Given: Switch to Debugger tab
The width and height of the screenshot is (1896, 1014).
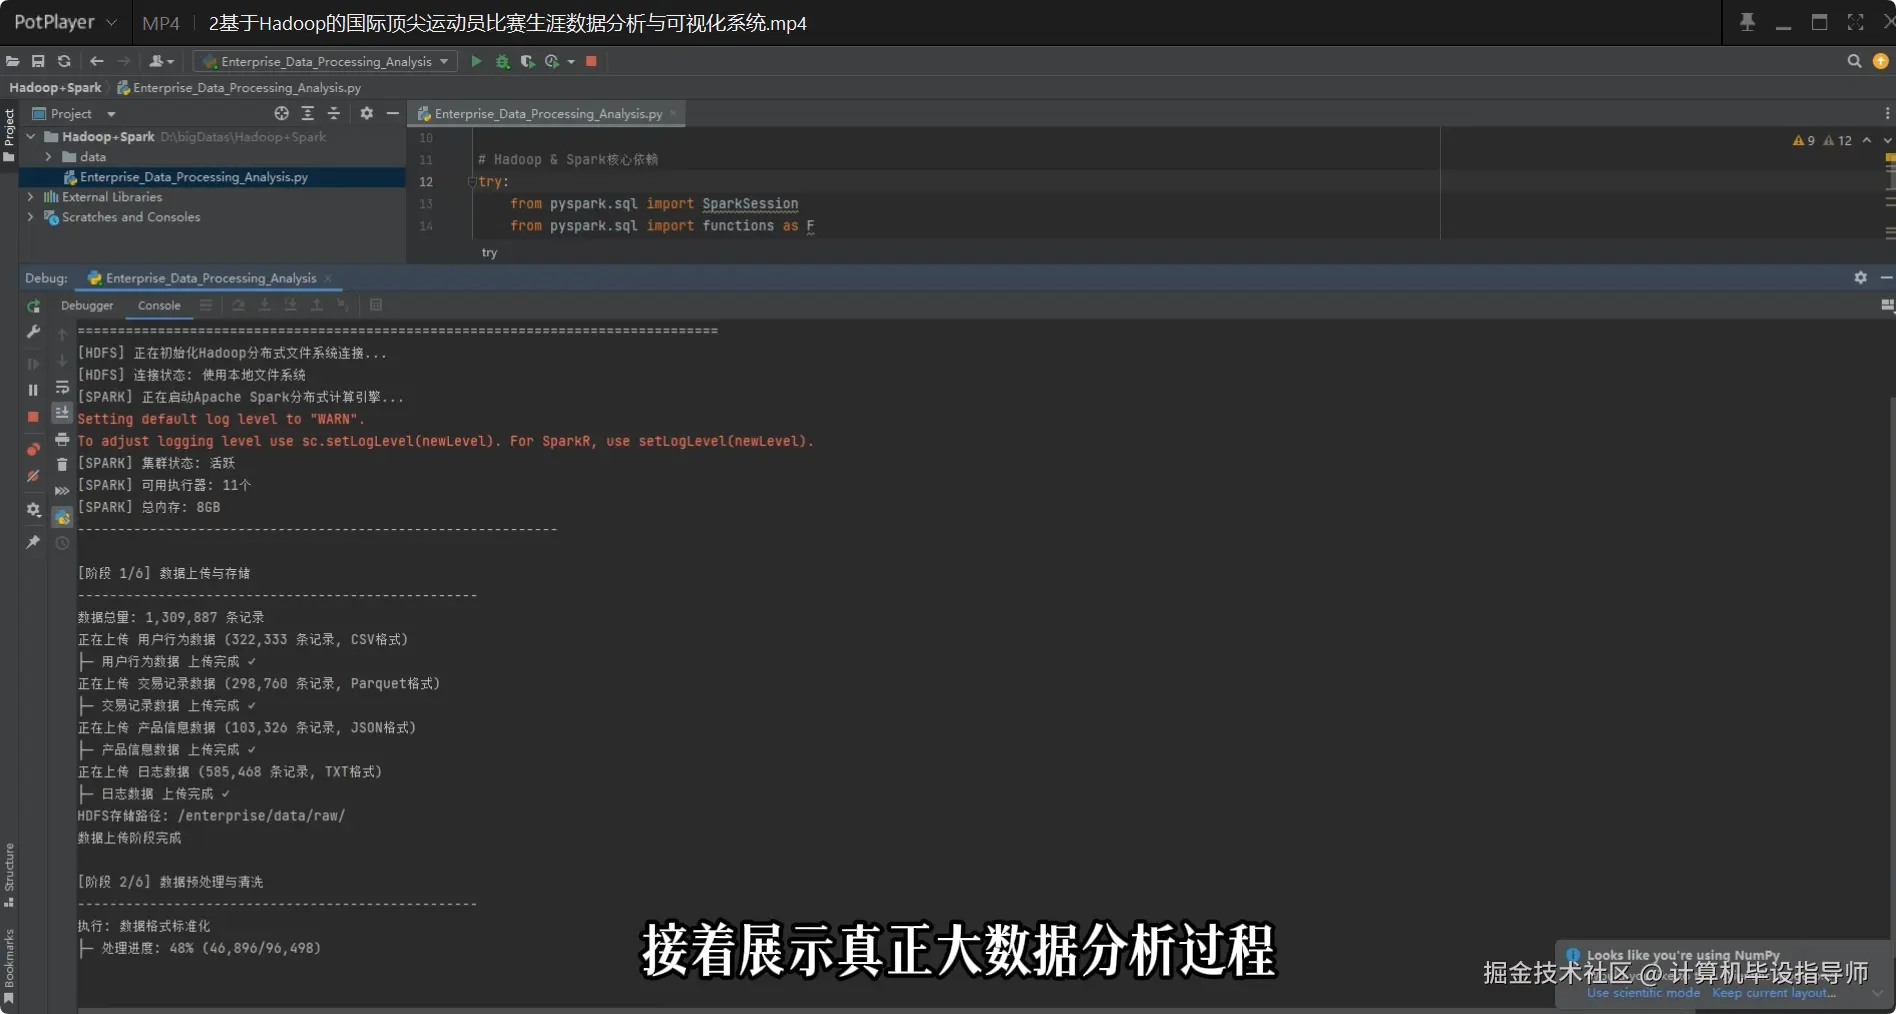Looking at the screenshot, I should point(87,305).
